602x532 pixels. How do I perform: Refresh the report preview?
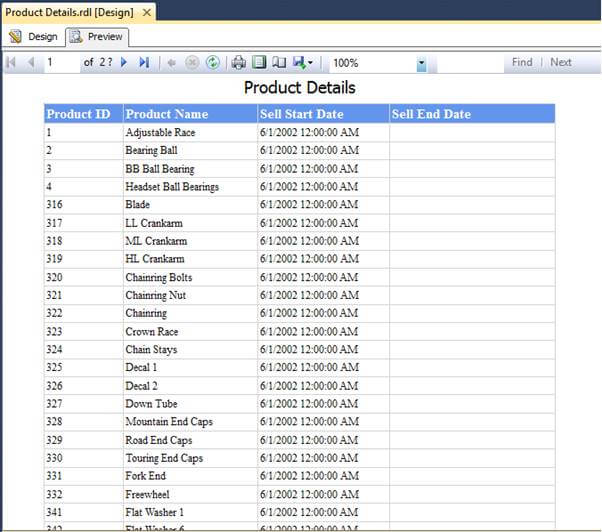pos(213,63)
